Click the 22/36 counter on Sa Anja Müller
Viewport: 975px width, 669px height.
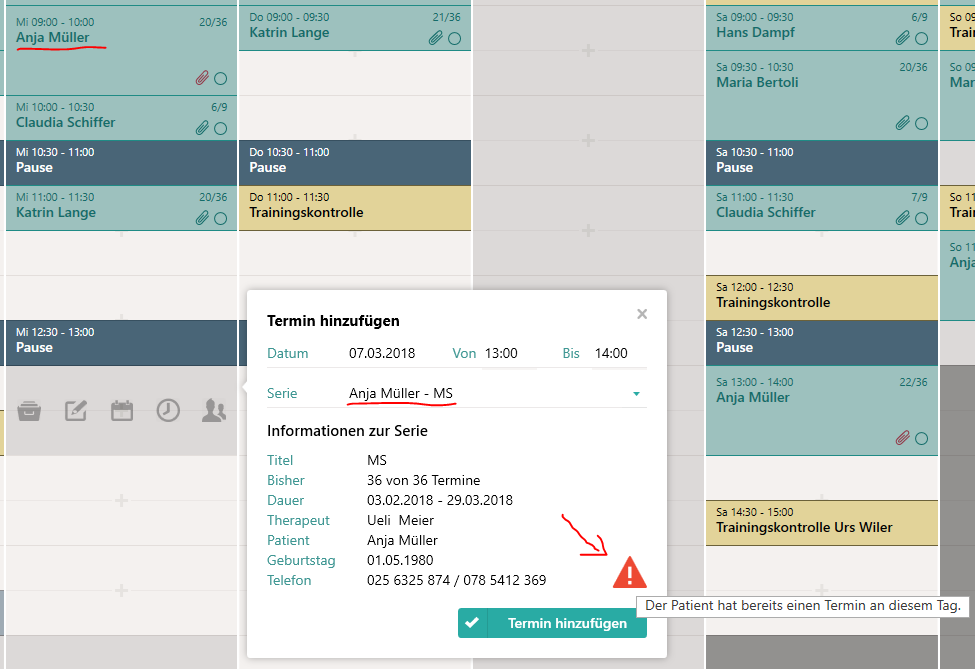click(913, 382)
